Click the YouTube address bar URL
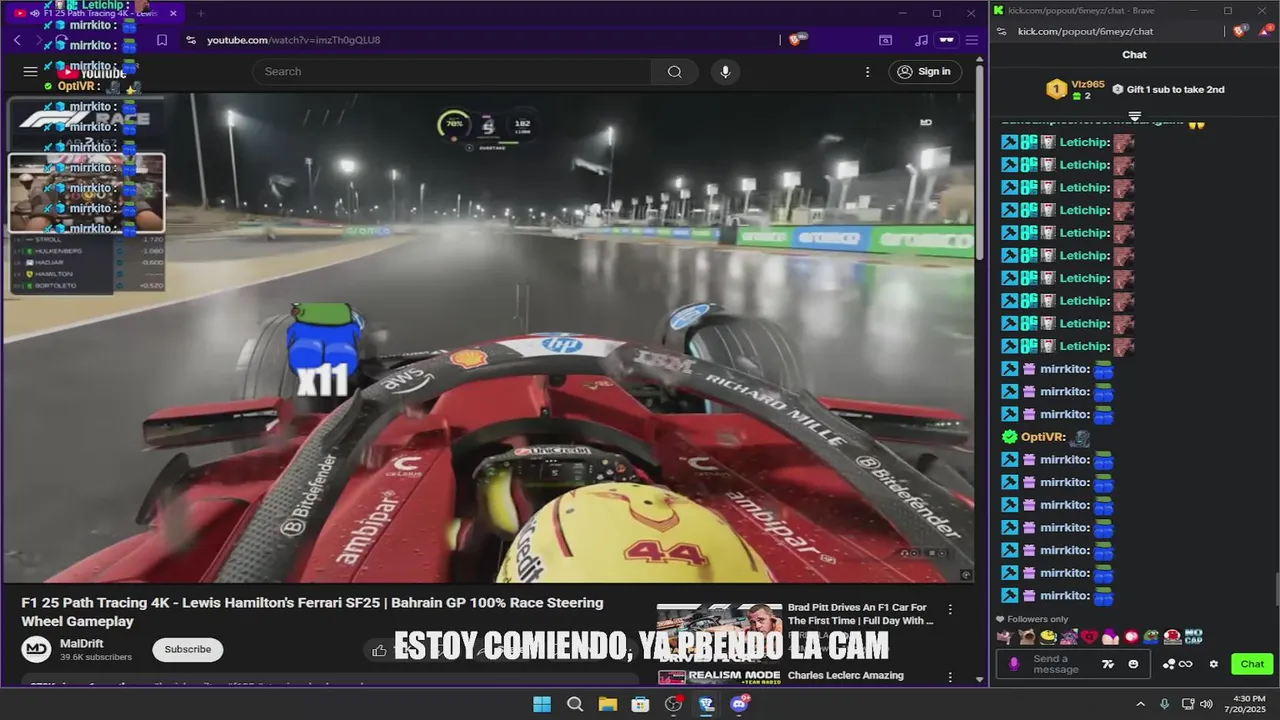 (x=293, y=40)
